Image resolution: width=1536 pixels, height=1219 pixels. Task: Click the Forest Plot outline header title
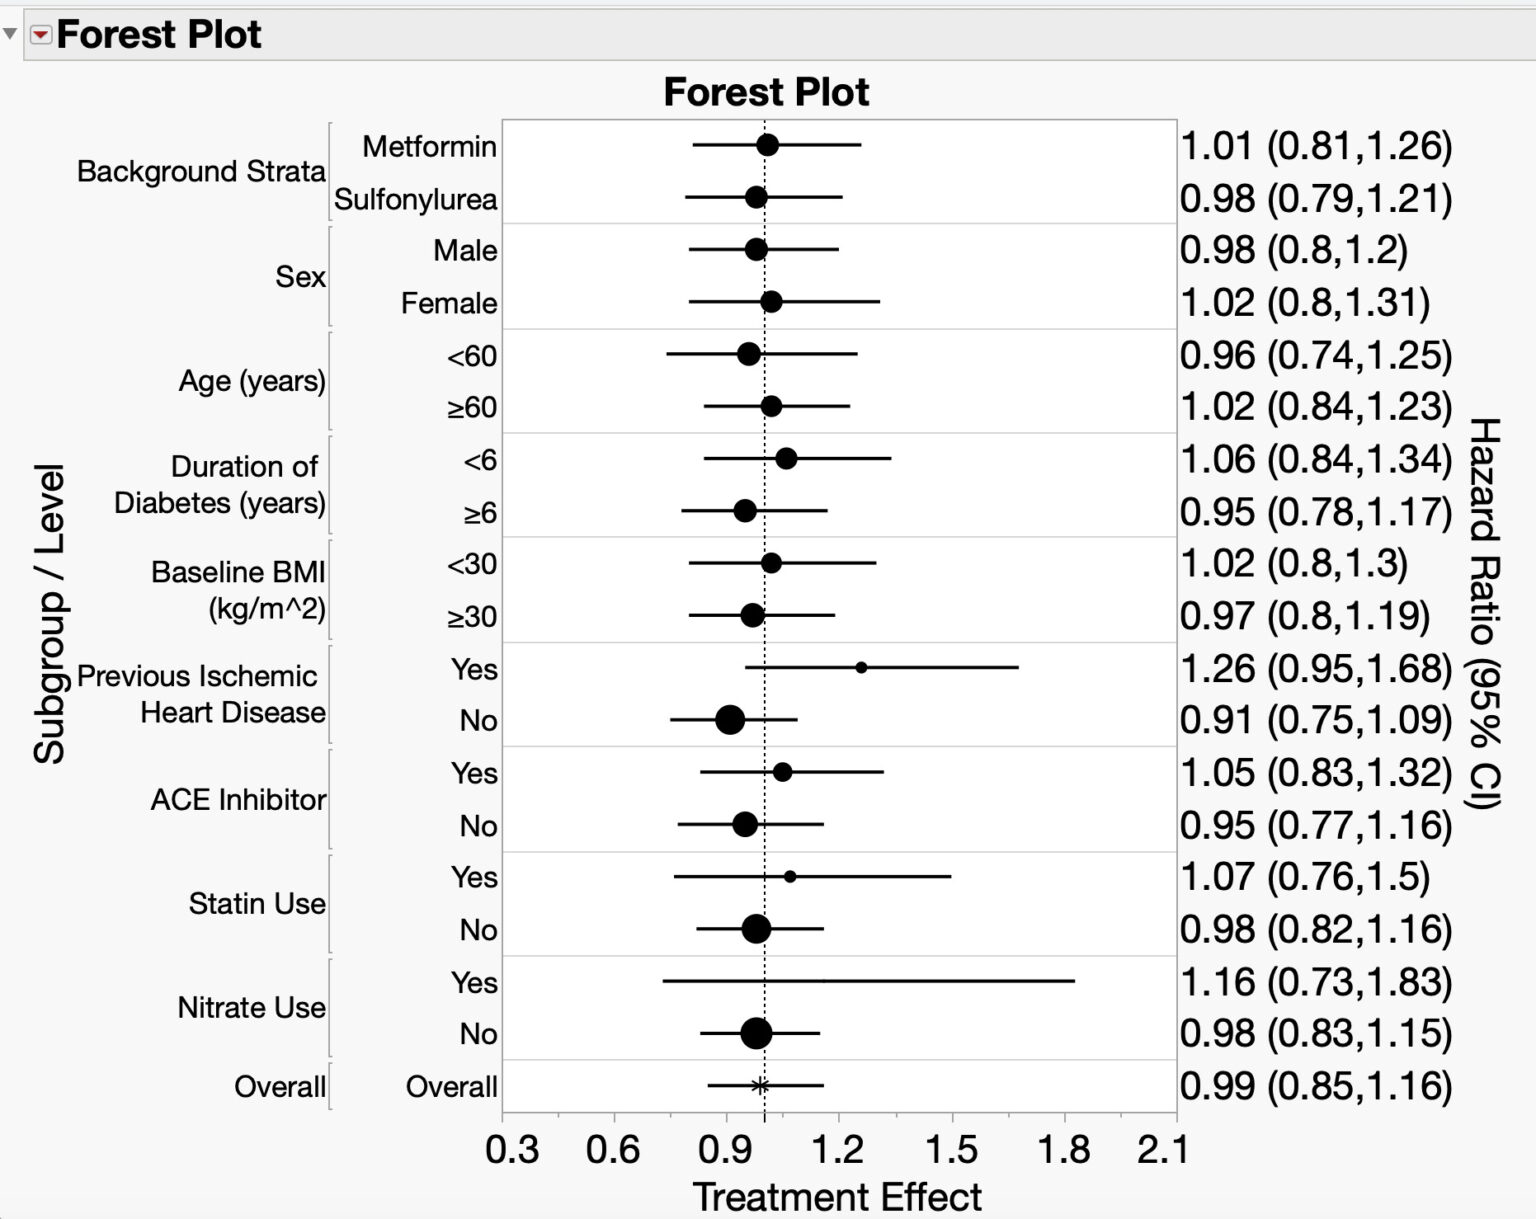158,35
